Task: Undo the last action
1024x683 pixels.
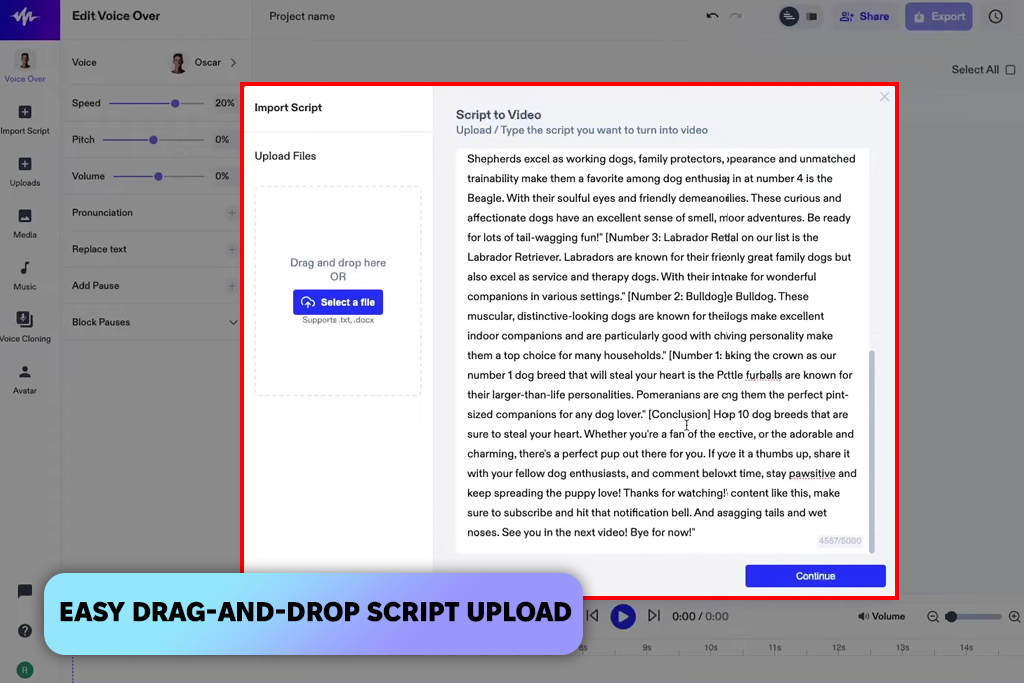Action: tap(712, 16)
